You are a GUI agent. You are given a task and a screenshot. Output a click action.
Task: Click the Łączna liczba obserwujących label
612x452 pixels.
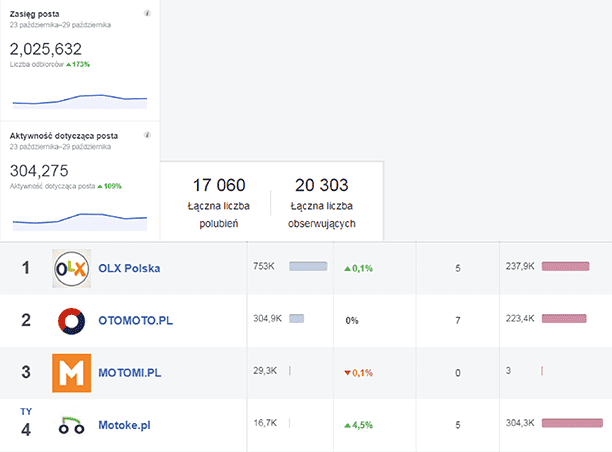click(x=322, y=215)
